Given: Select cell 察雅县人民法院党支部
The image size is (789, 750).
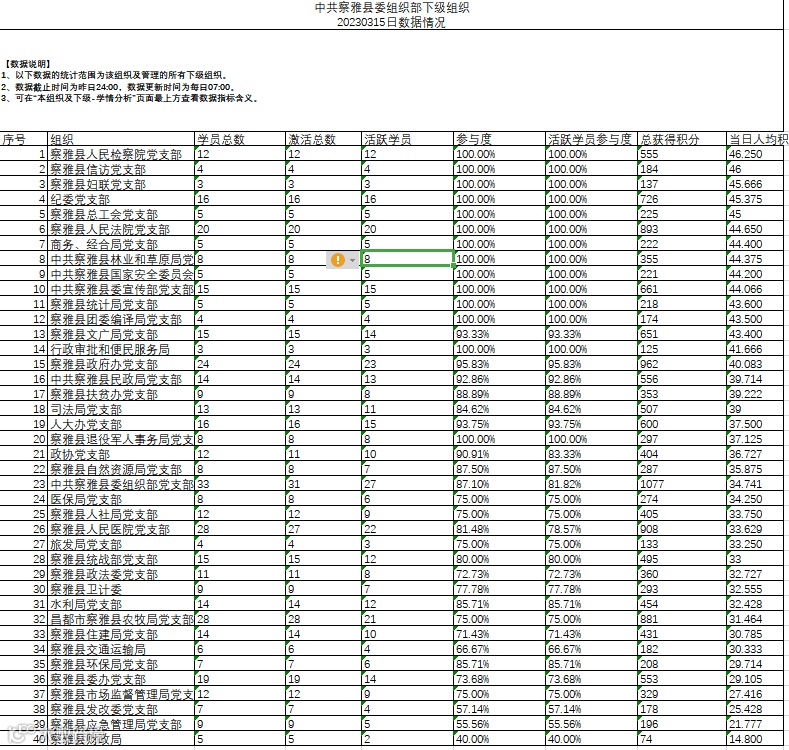Looking at the screenshot, I should pyautogui.click(x=121, y=229).
